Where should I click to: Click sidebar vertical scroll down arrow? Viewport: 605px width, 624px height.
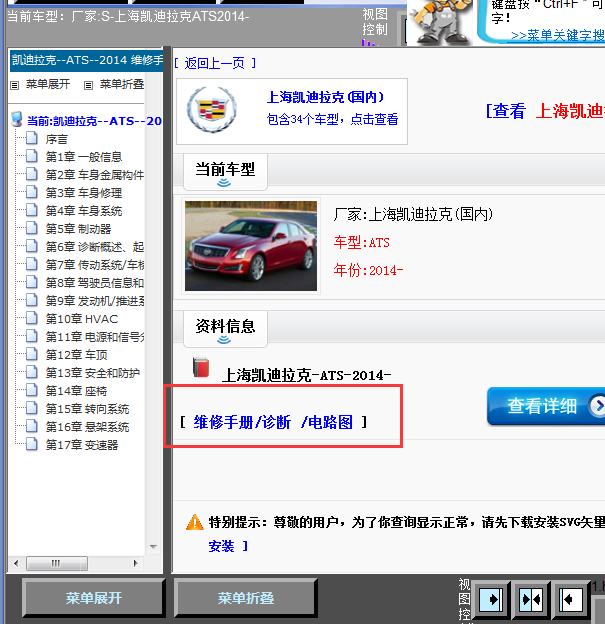pyautogui.click(x=153, y=547)
